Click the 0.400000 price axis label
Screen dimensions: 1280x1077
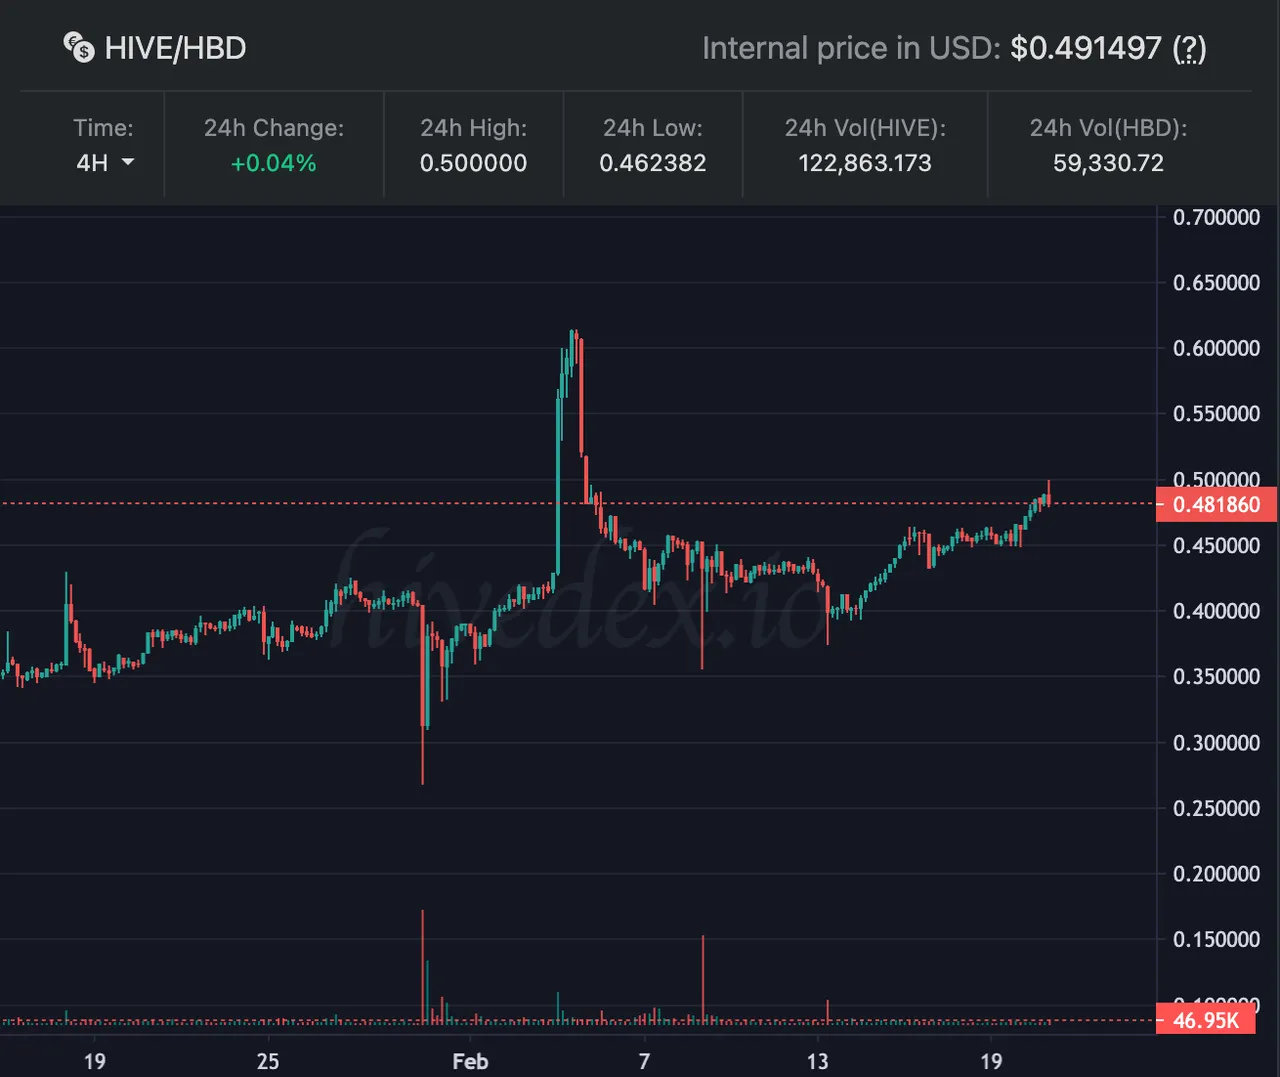click(x=1216, y=611)
